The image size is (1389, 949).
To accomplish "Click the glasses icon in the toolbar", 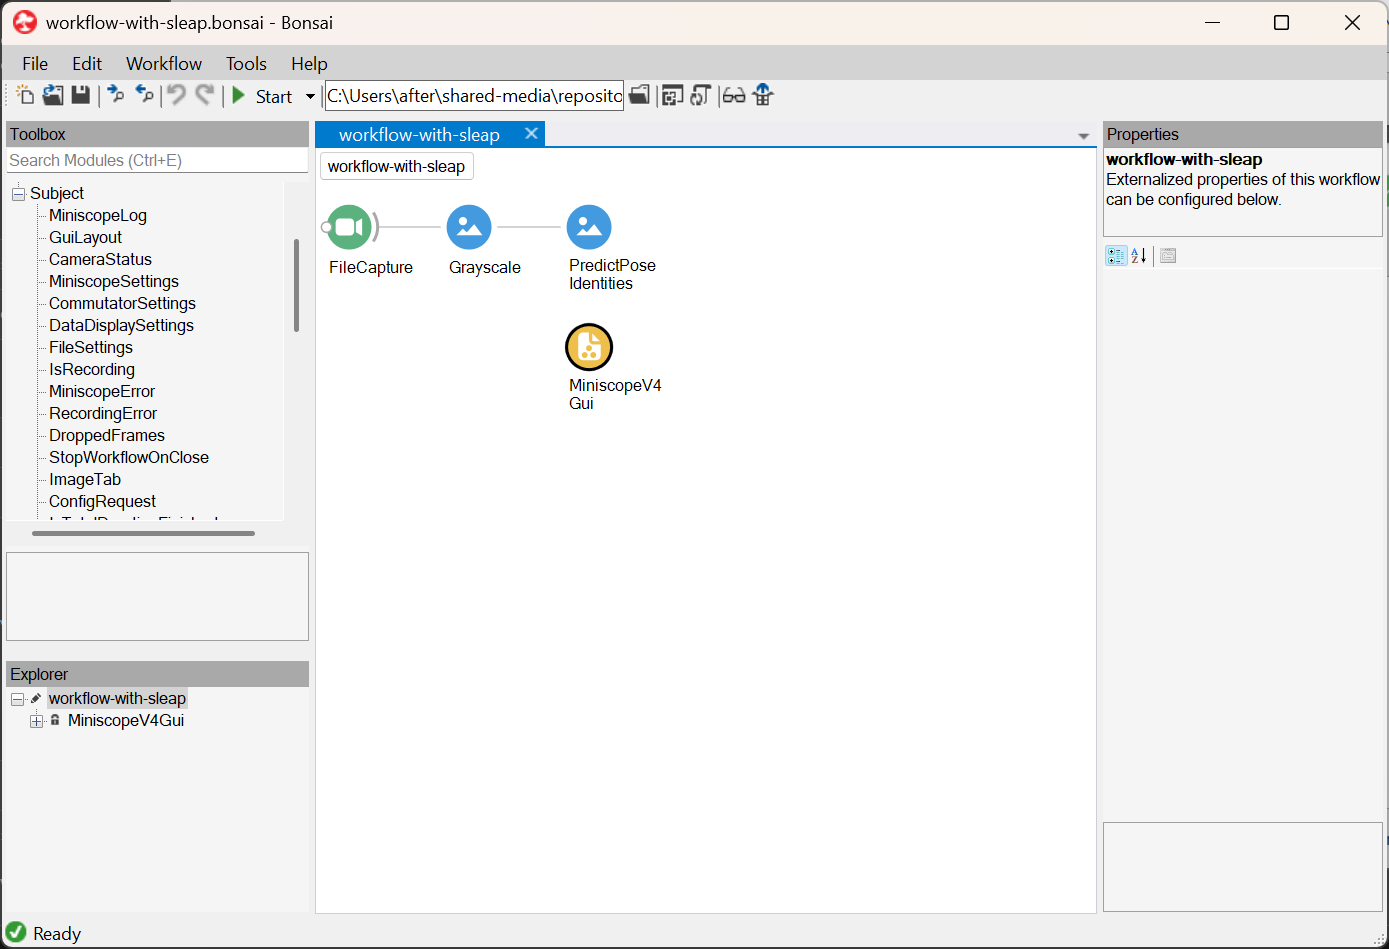I will [x=734, y=95].
